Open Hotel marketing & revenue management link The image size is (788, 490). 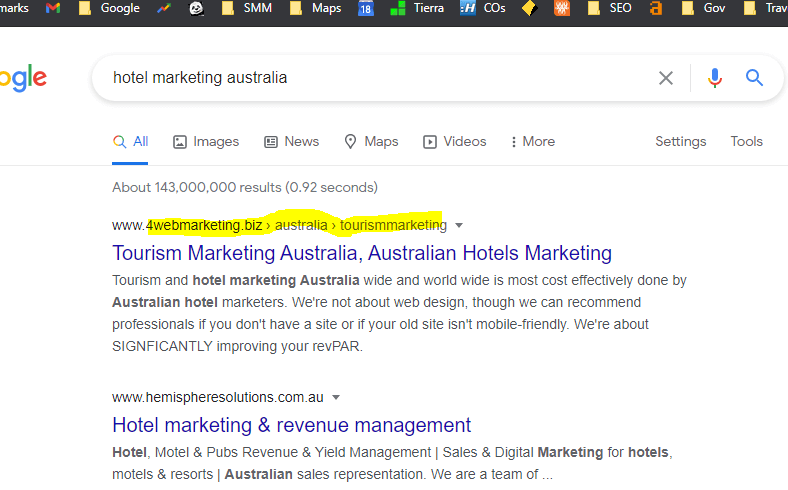tap(291, 425)
